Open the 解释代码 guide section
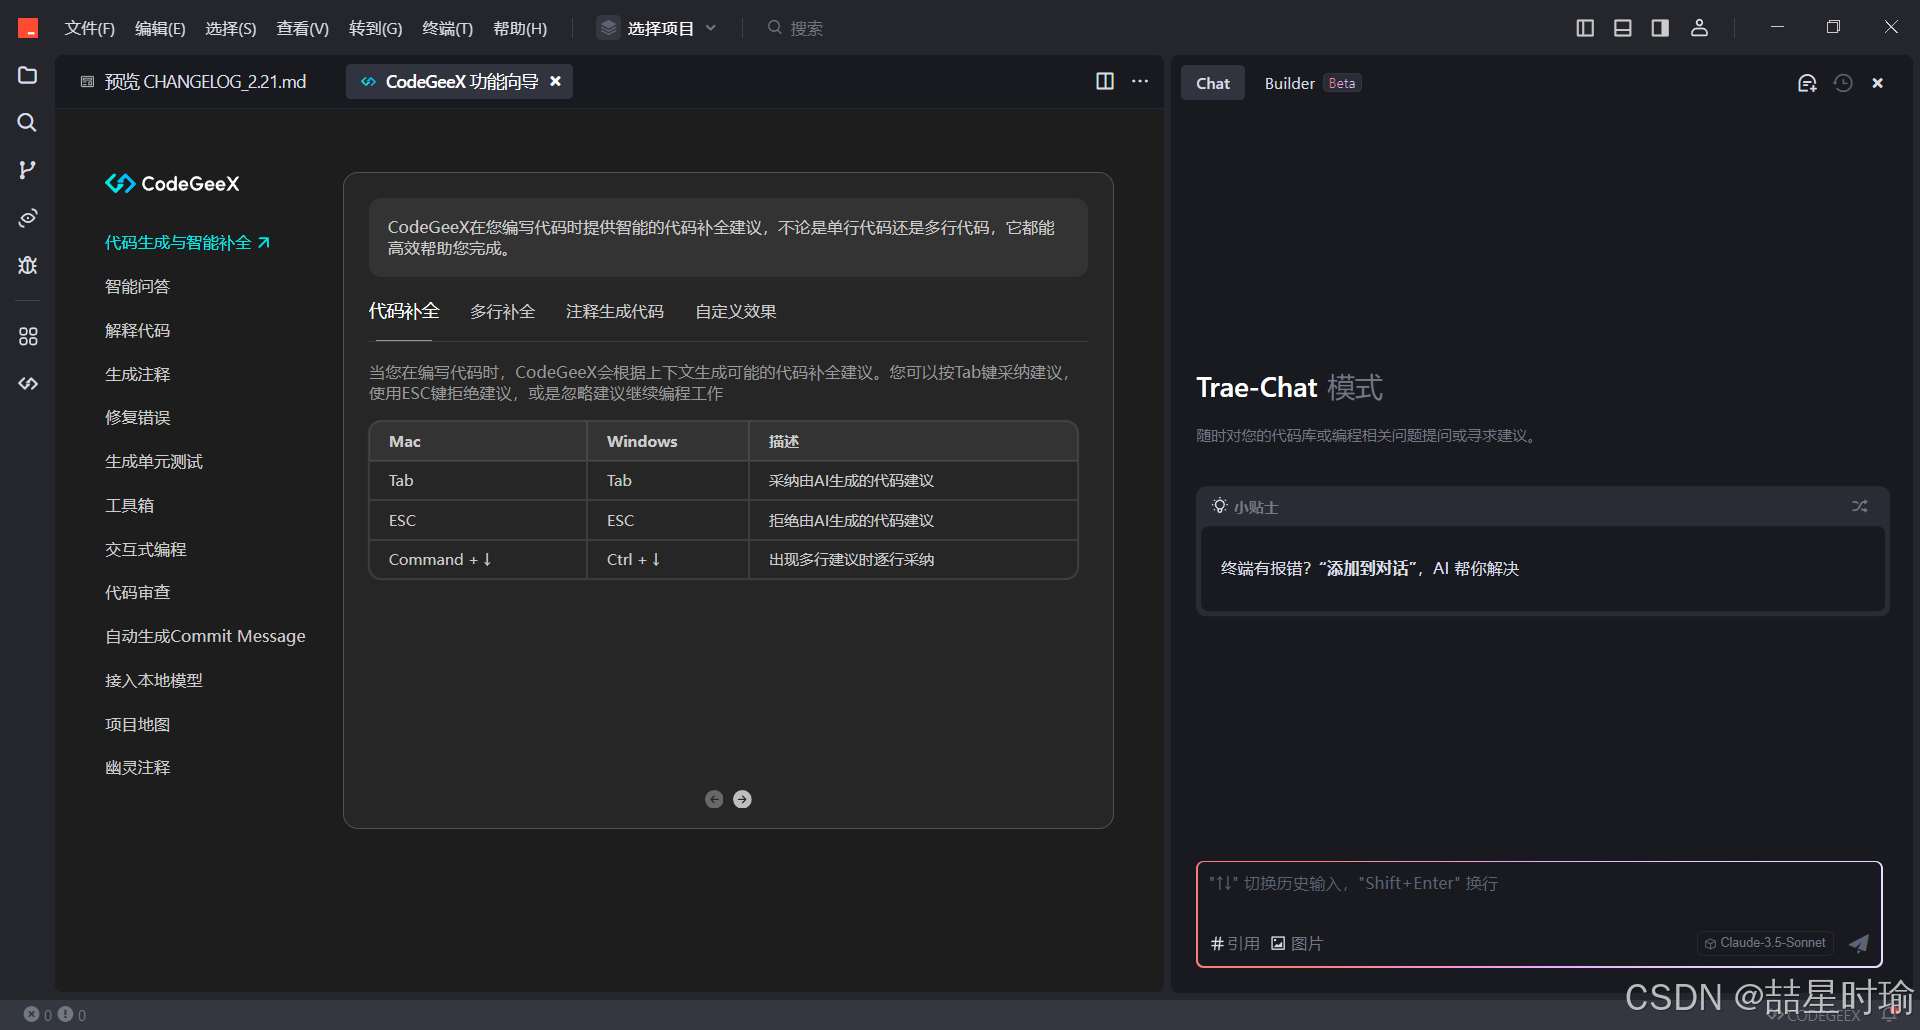Image resolution: width=1920 pixels, height=1030 pixels. coord(137,330)
